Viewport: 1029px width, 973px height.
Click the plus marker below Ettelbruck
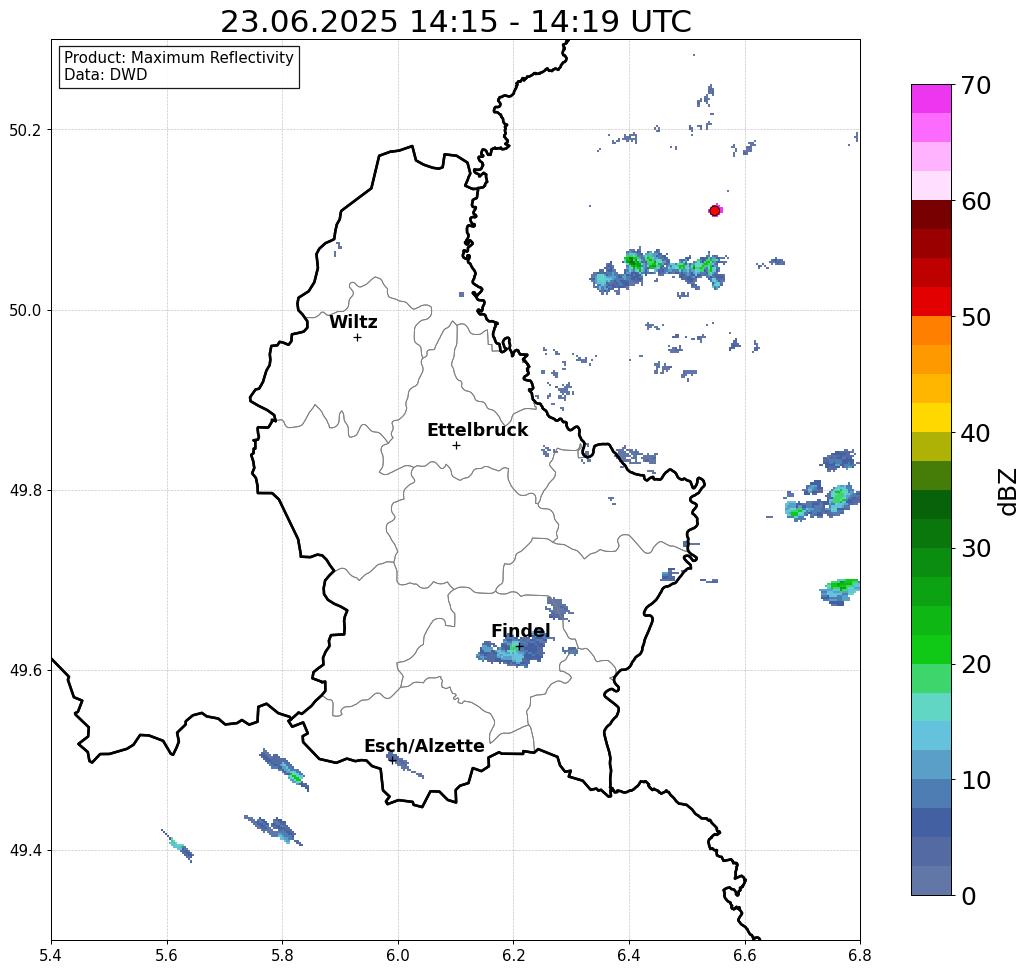pos(456,445)
